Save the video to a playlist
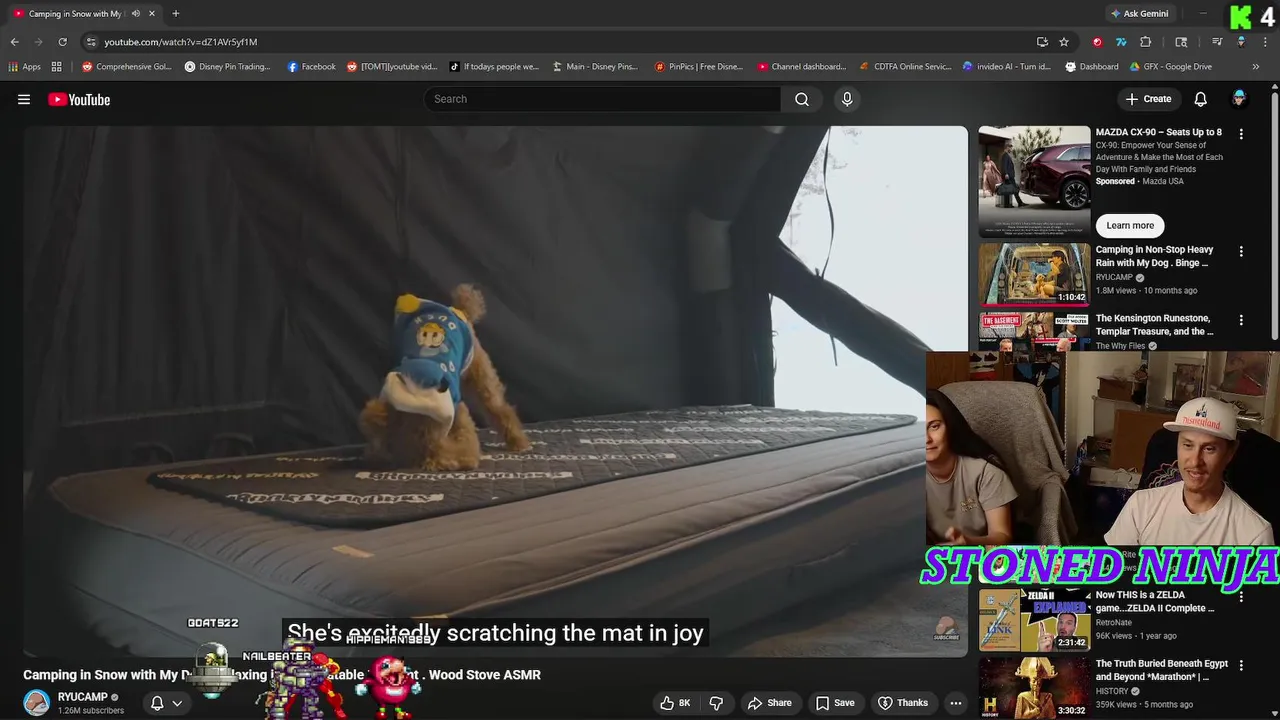 [x=835, y=703]
